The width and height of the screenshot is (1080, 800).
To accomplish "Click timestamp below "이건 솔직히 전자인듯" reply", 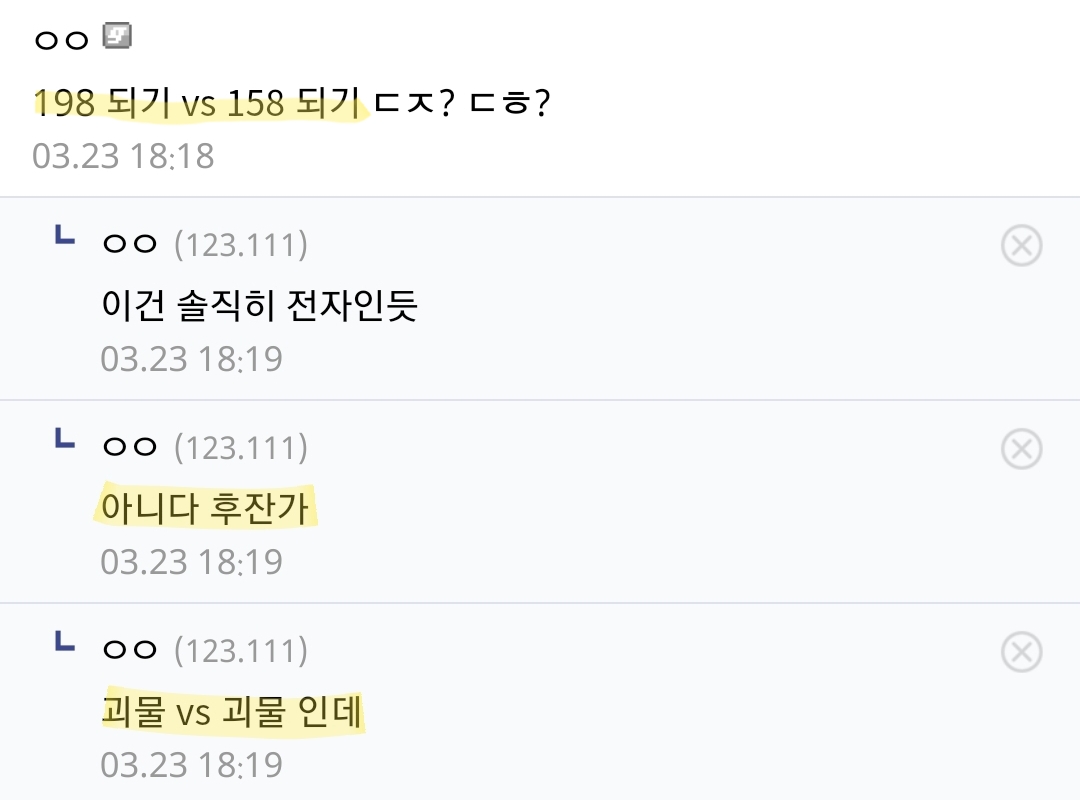I will point(191,359).
